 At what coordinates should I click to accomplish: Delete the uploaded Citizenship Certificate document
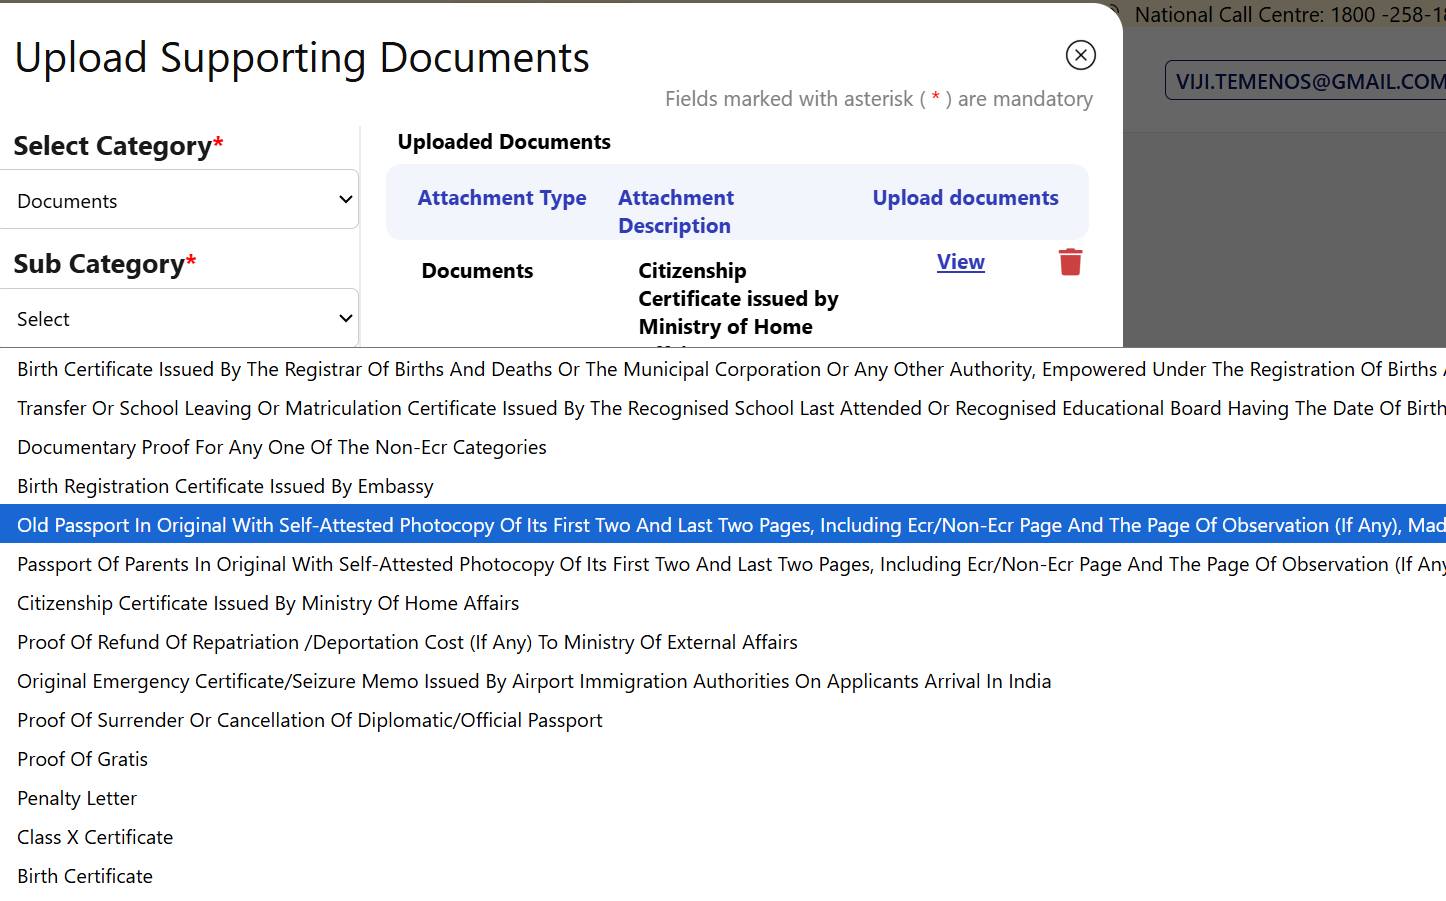(x=1070, y=262)
